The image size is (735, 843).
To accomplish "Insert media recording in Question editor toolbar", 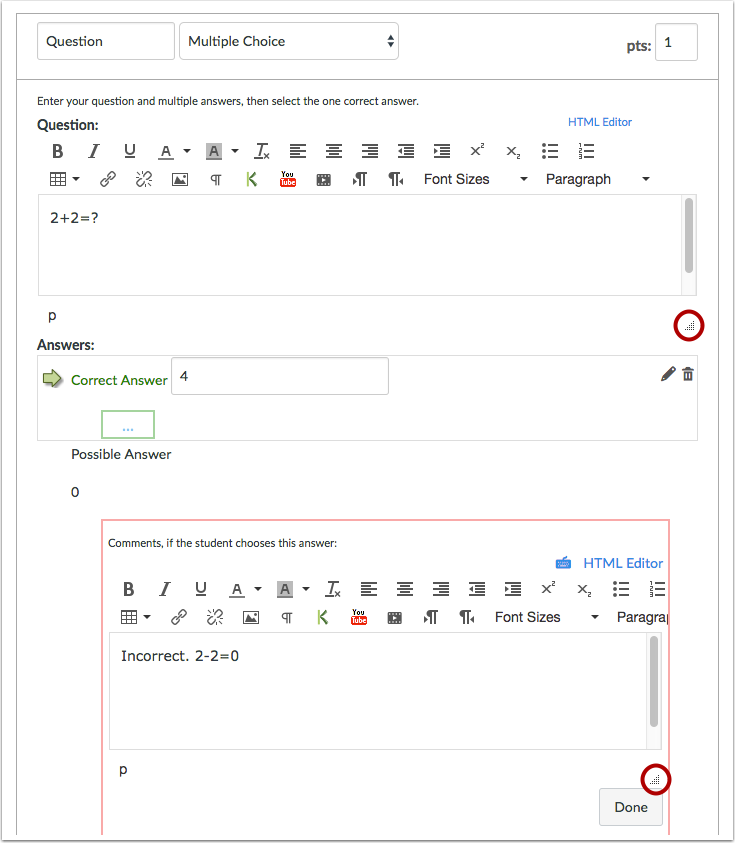I will [x=324, y=180].
